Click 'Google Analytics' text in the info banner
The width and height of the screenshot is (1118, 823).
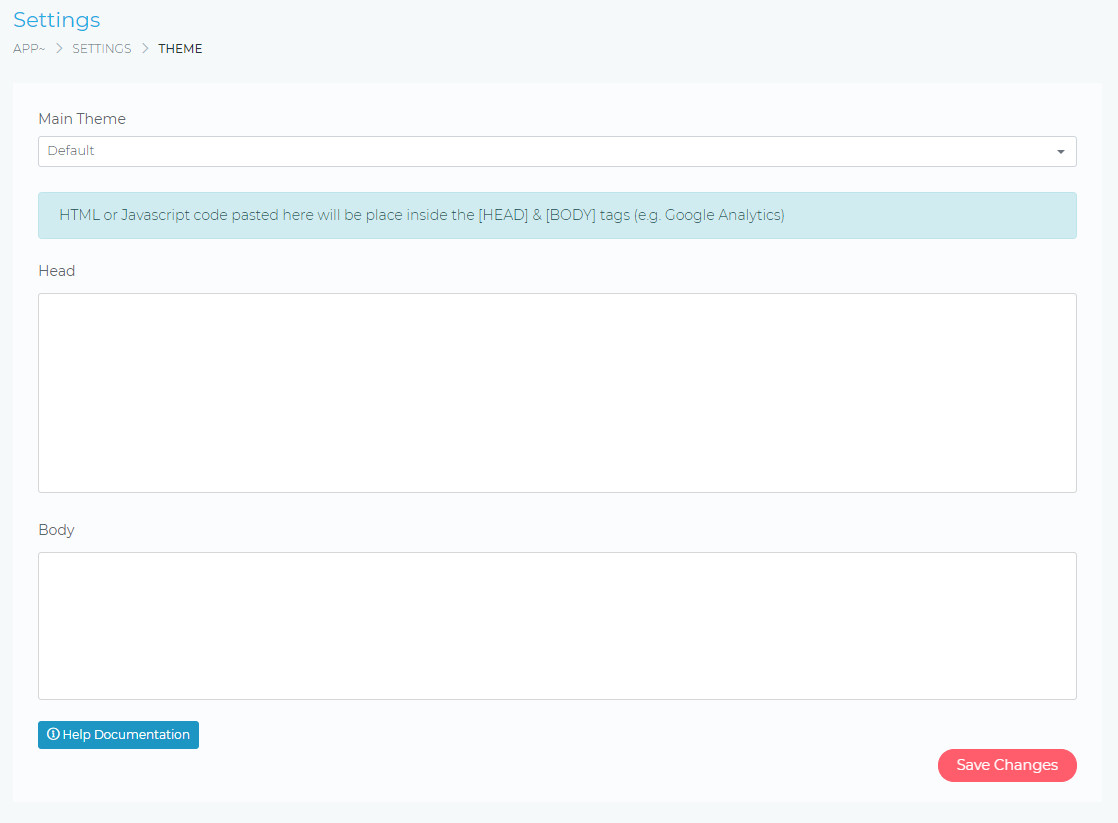coord(723,215)
